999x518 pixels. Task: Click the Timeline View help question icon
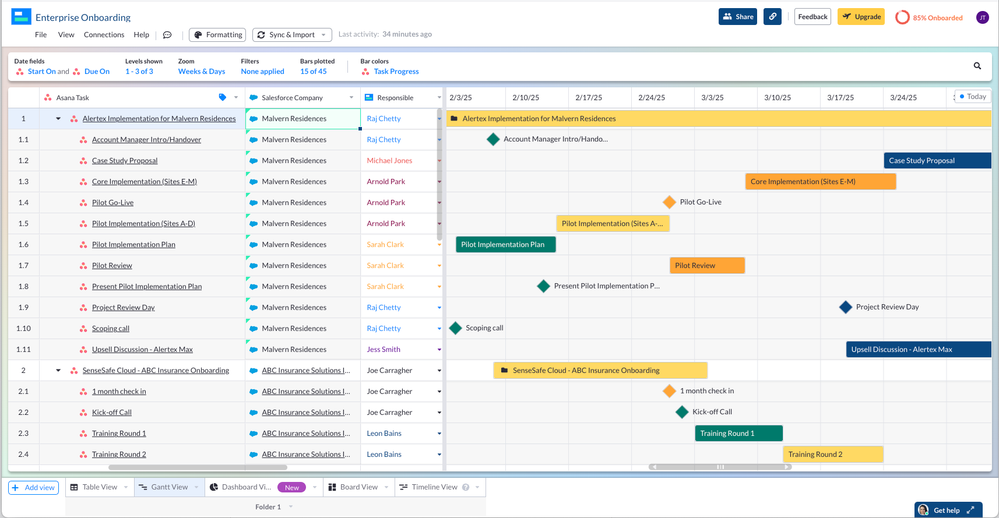(x=466, y=487)
